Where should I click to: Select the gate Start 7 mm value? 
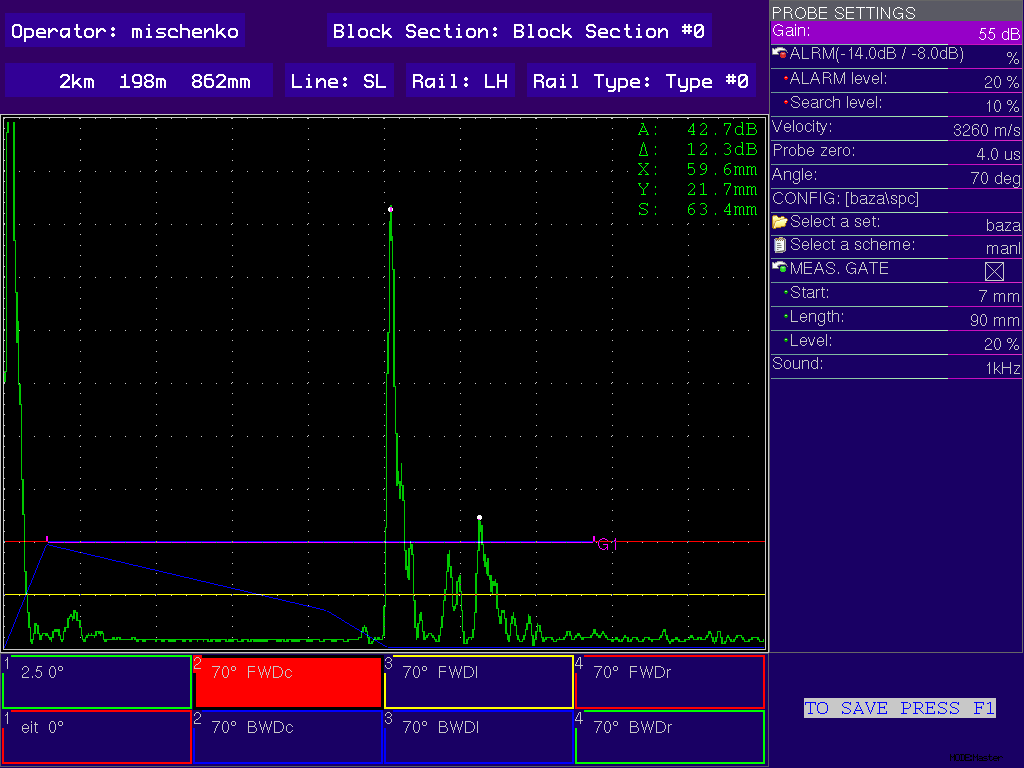point(896,294)
